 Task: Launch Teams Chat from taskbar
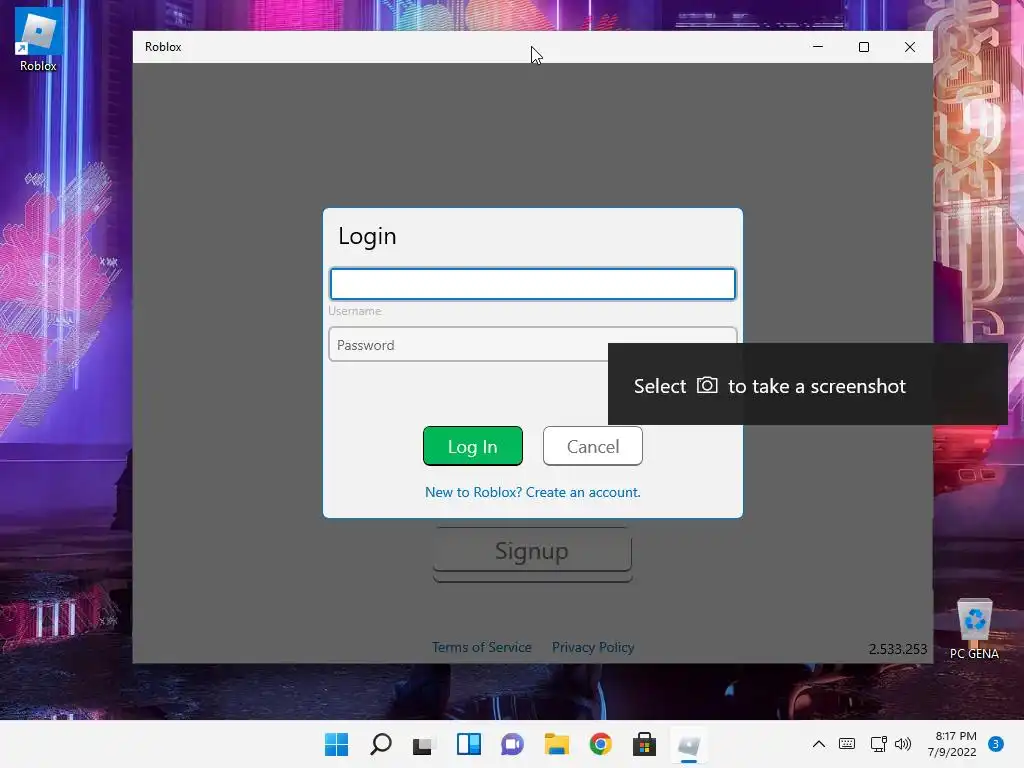512,744
